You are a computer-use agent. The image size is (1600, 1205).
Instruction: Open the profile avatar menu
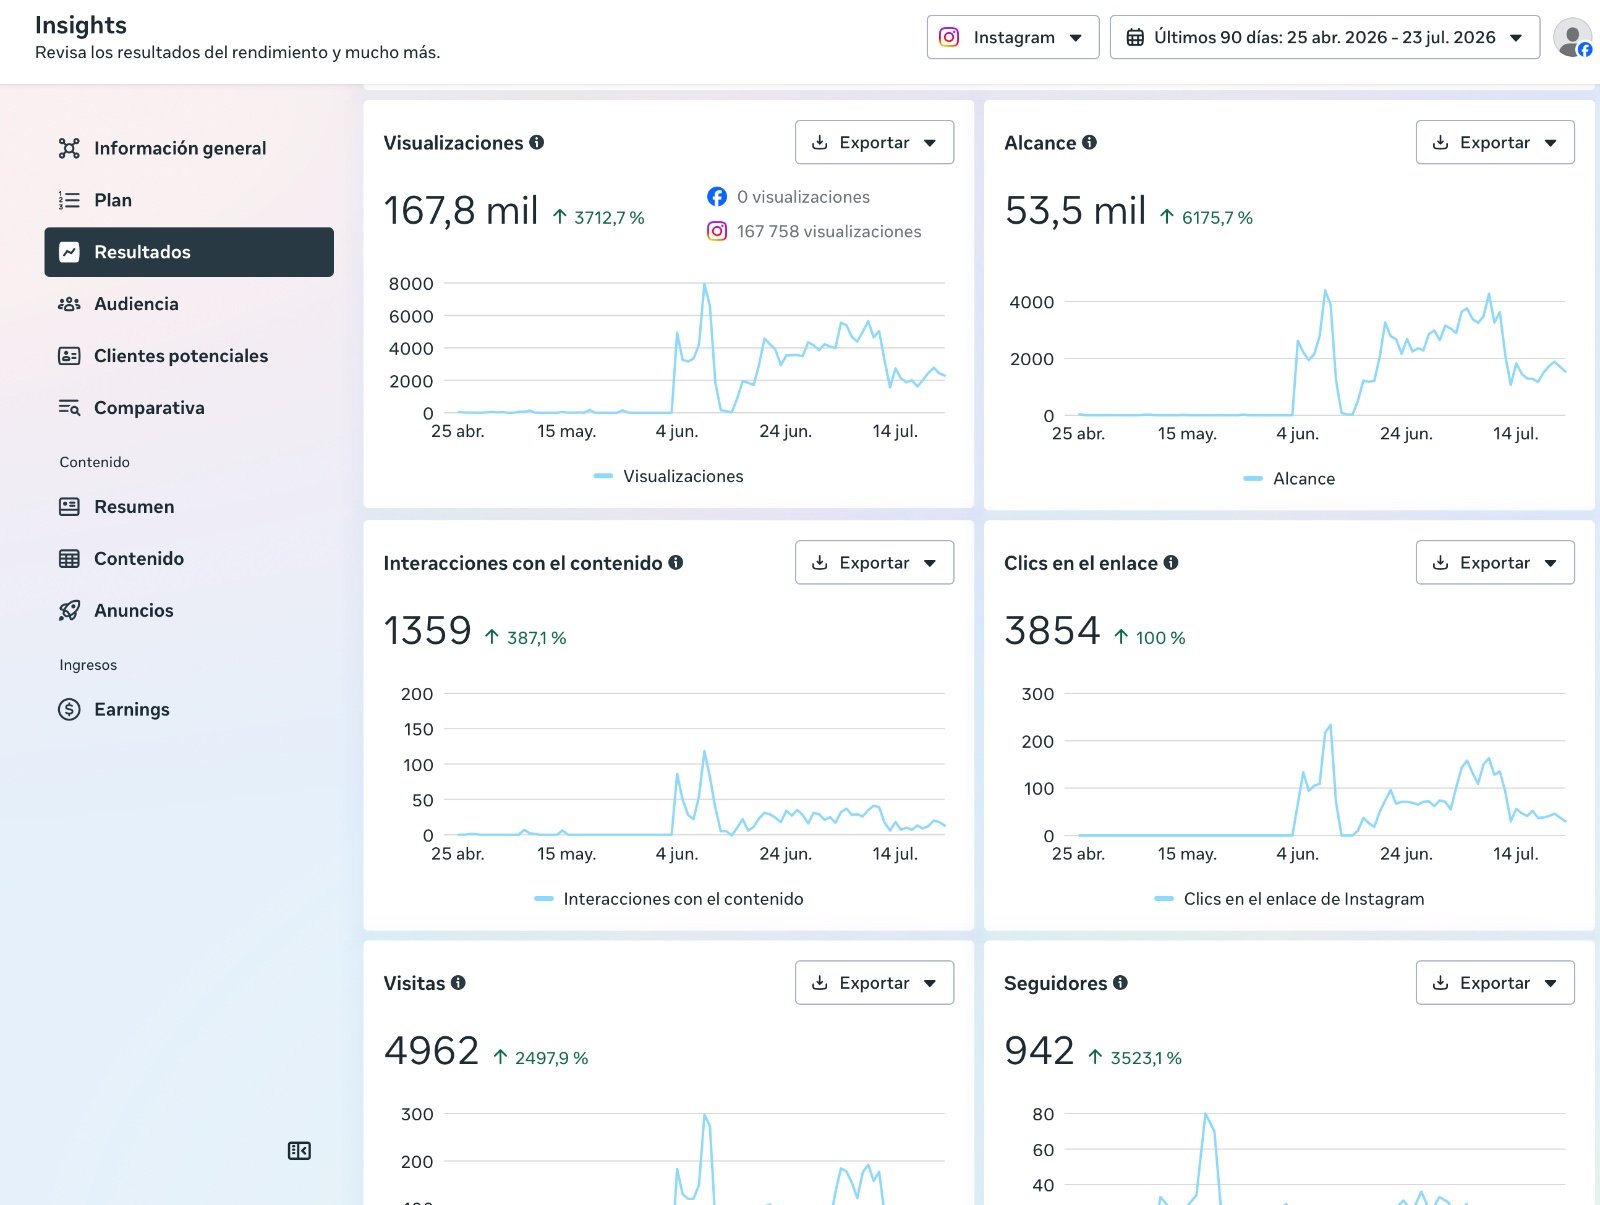click(1572, 37)
